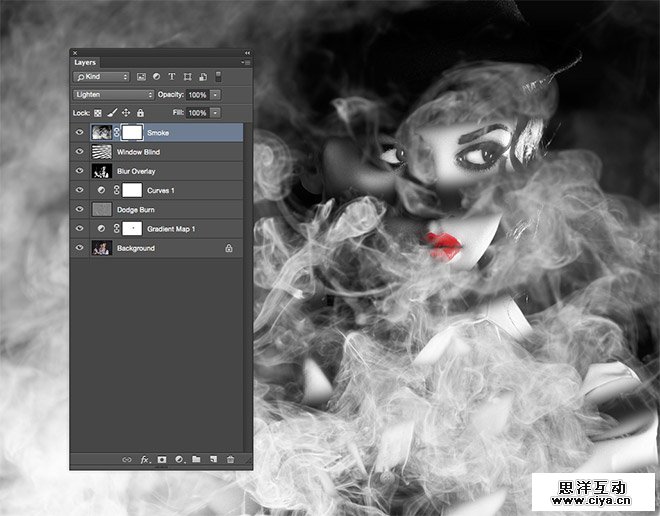Filter layers by type (T) icon
The width and height of the screenshot is (660, 516).
click(x=171, y=77)
